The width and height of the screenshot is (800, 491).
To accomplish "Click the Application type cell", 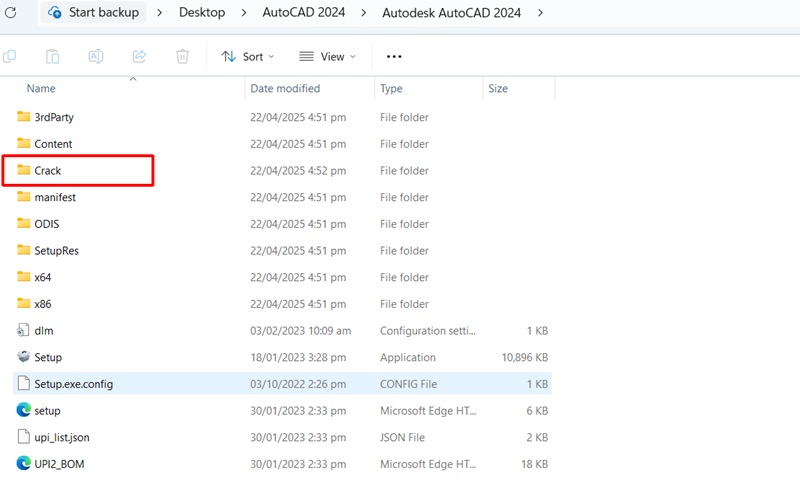I will tap(408, 357).
